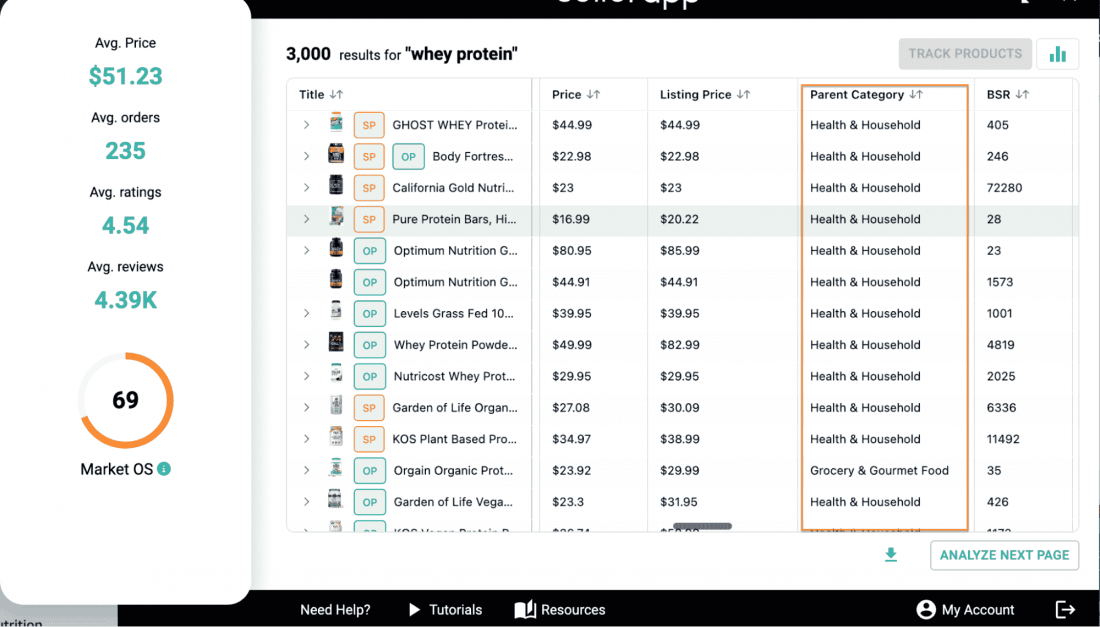Click OP badge on Nutricost Whey row
Image resolution: width=1100 pixels, height=627 pixels.
tap(370, 377)
